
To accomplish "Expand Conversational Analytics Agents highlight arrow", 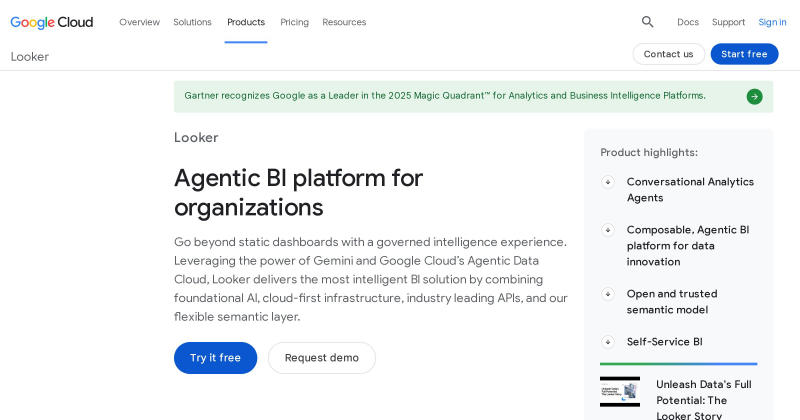I will pos(608,182).
